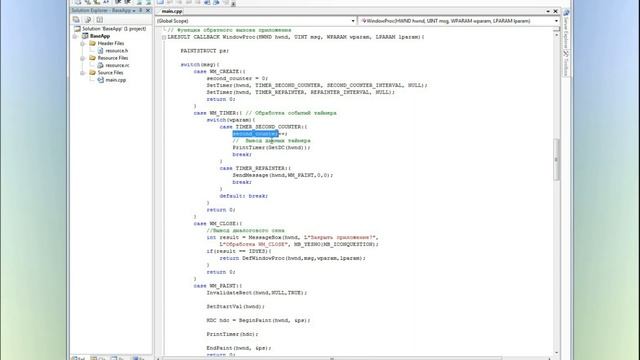Click the third Solution Explorer toolbar icon
The width and height of the screenshot is (640, 360).
tap(100, 20)
